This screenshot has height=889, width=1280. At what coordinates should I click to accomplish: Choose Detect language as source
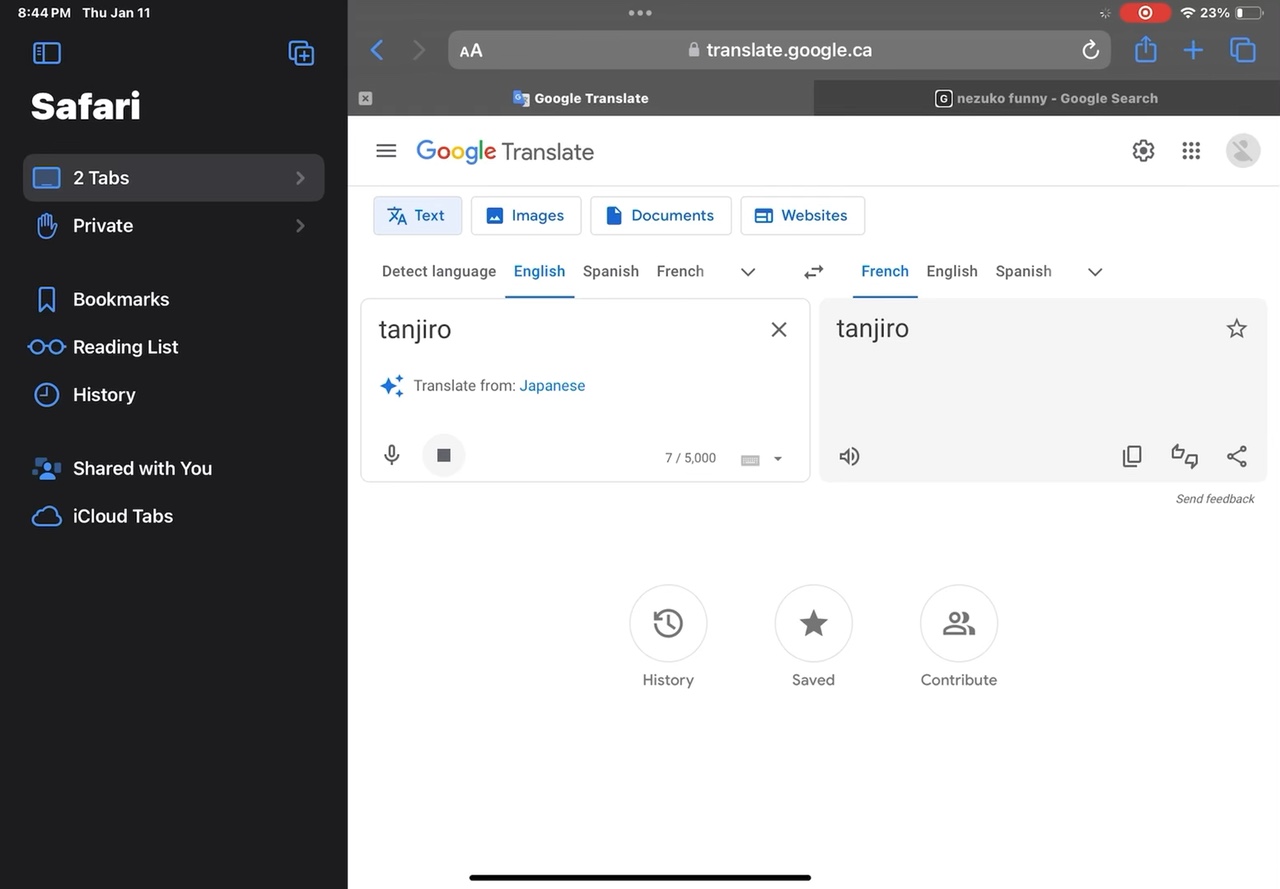[x=439, y=271]
